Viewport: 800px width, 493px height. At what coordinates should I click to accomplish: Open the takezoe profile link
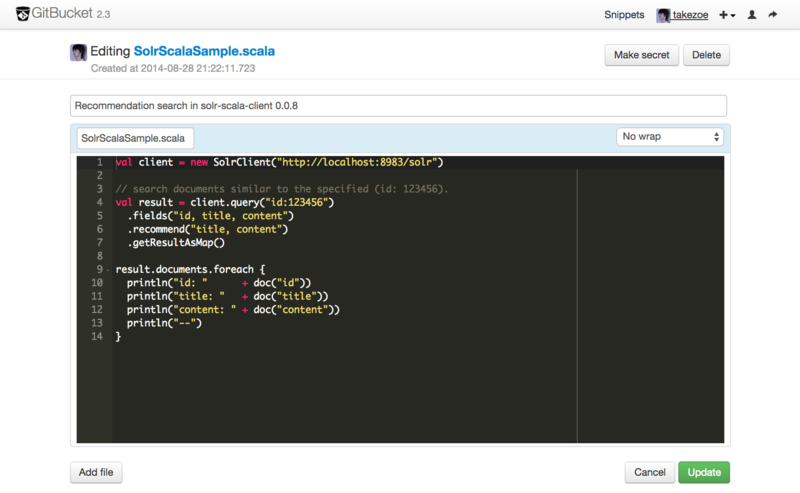tap(690, 15)
